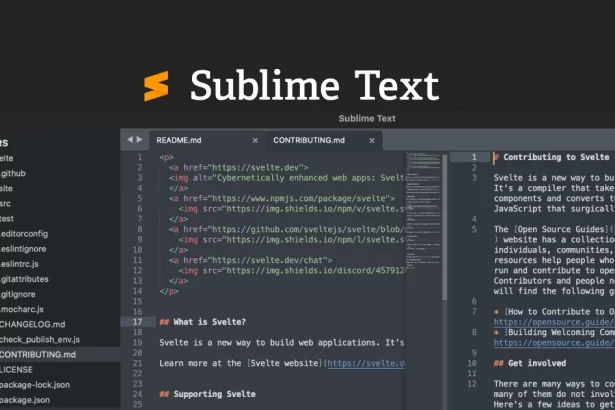615x410 pixels.
Task: Open .mocharc.js in the sidebar
Action: [x=22, y=310]
